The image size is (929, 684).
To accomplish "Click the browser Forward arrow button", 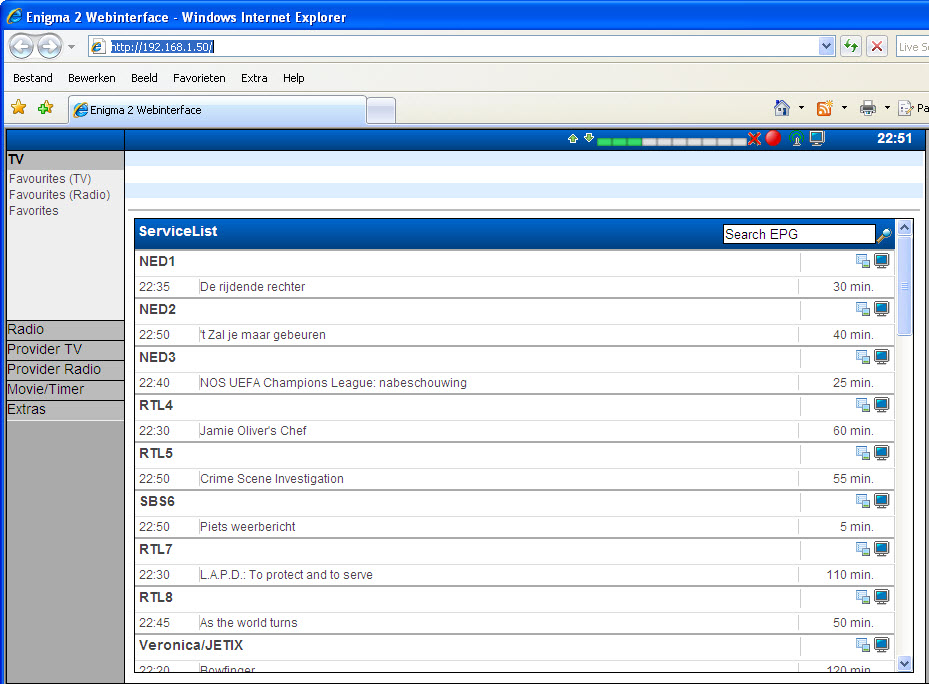I will coord(49,46).
